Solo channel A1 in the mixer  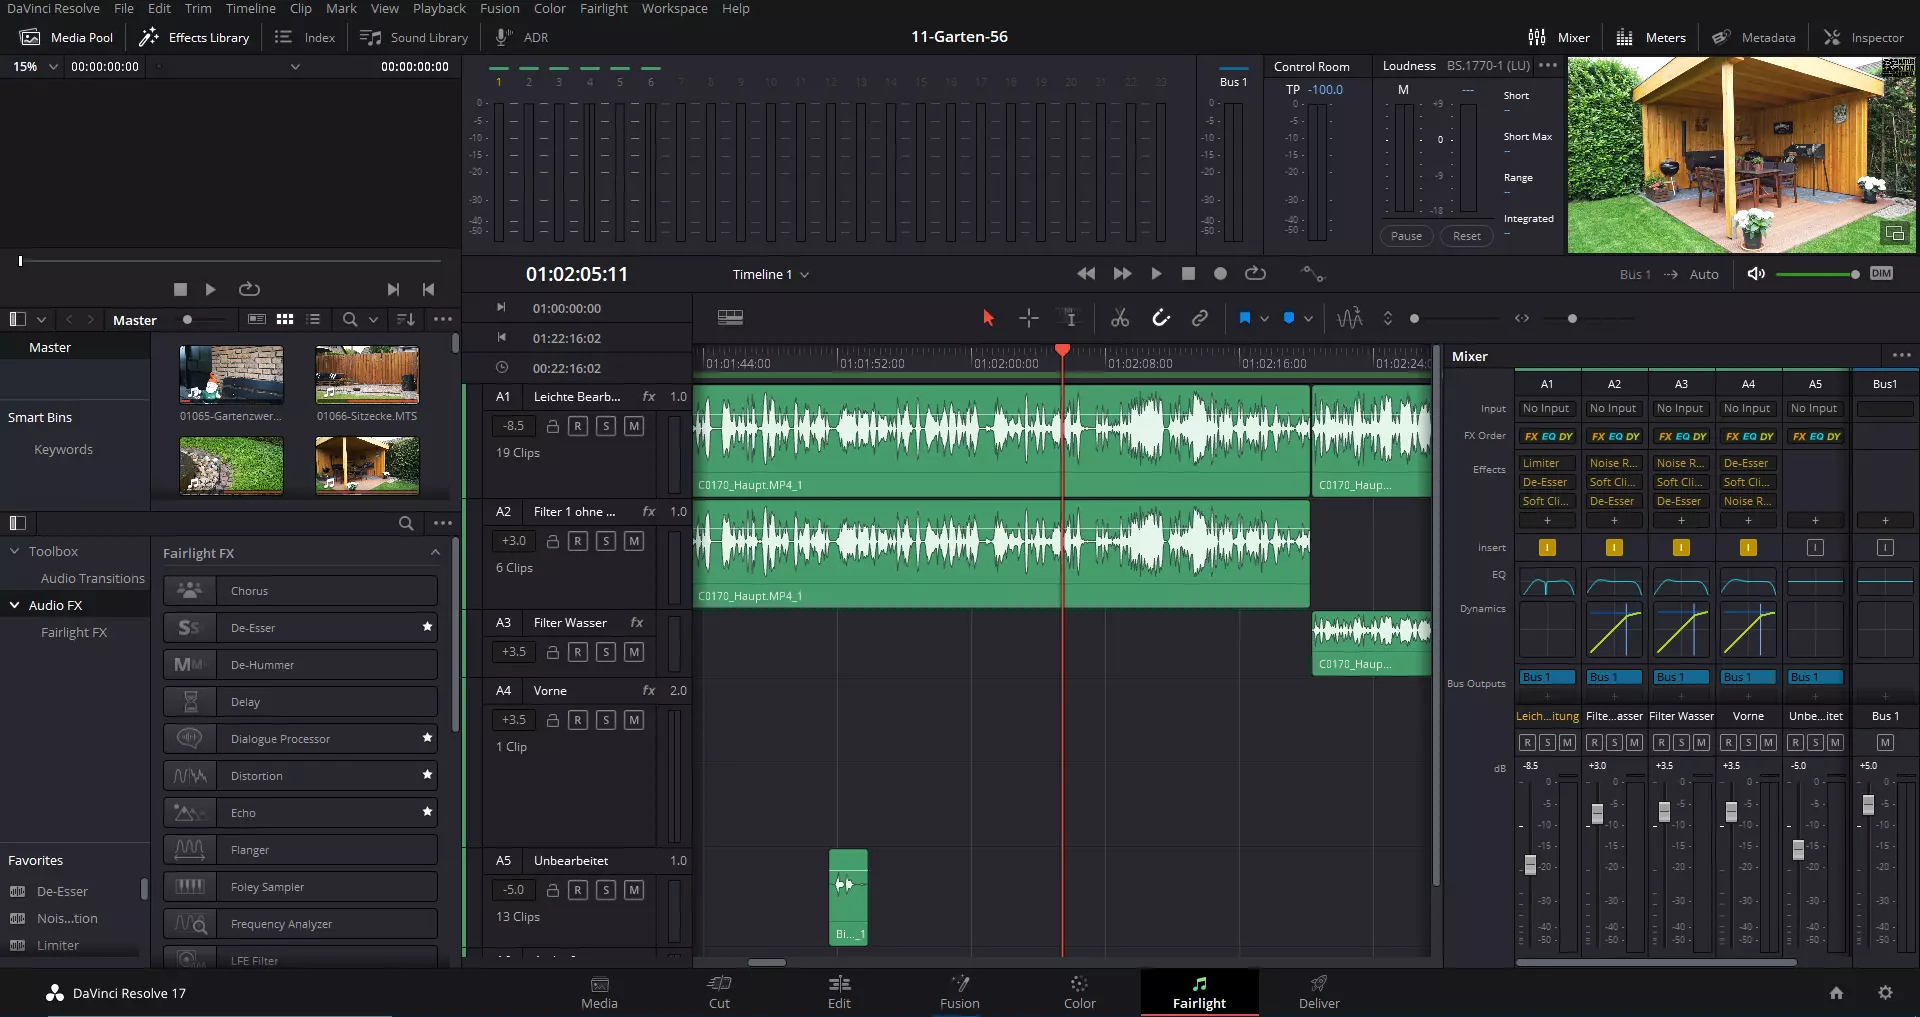1547,742
